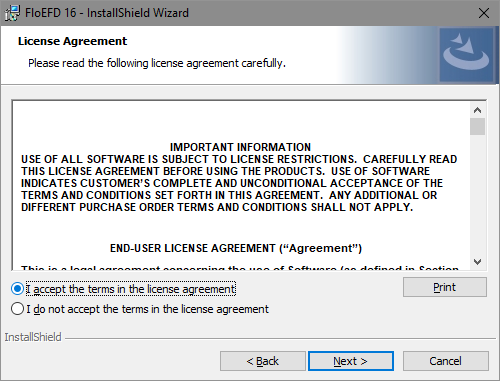Click the FloEFD 16 title bar text
Viewport: 500px width, 381px height.
(107, 13)
